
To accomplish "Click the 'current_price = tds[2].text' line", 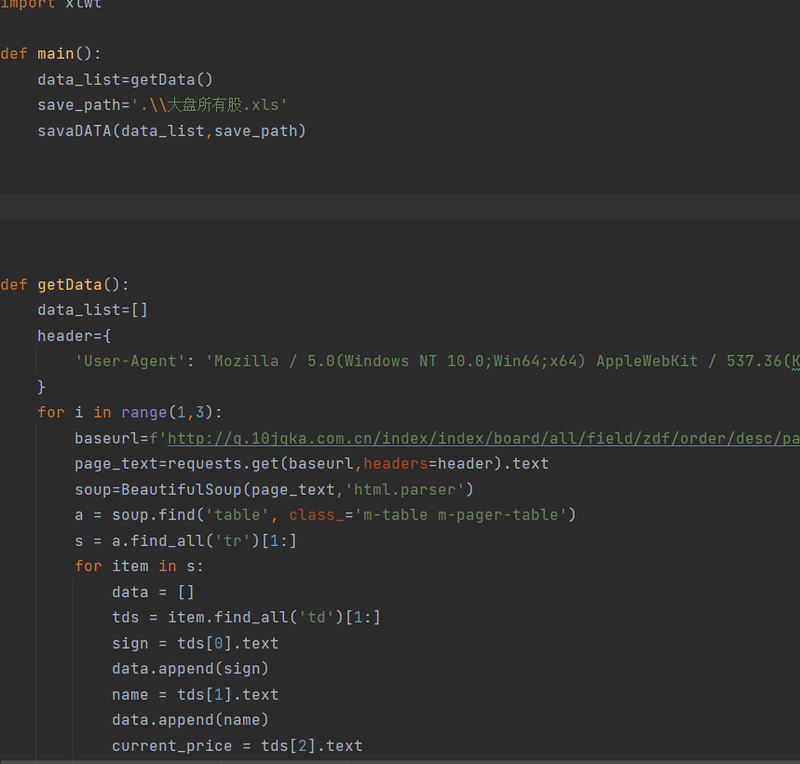I will (x=237, y=746).
